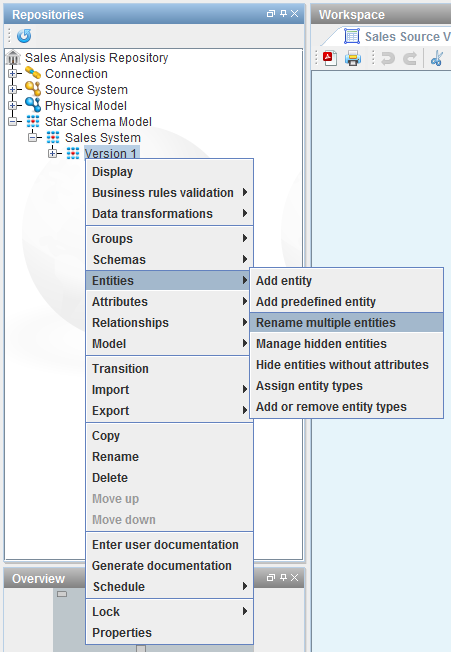
Task: Click the printer icon in Workspace toolbar
Action: [353, 58]
